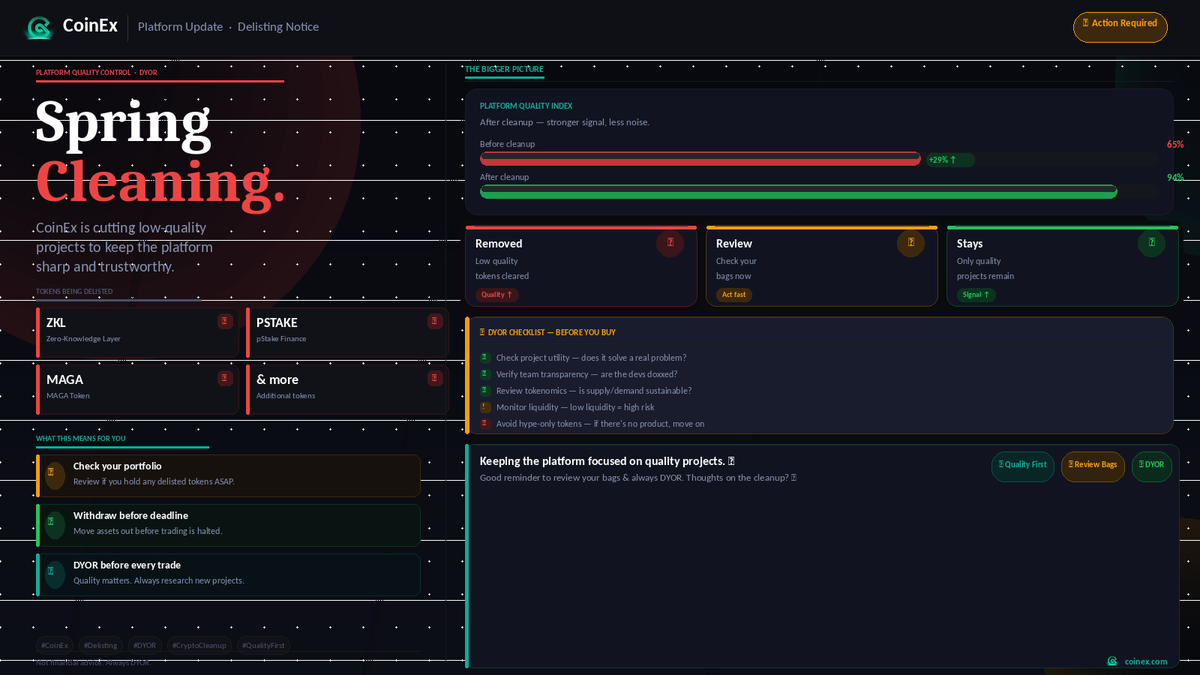Screen dimensions: 1200x675
Task: Click the 'Review Bags' pill
Action: coord(1093,466)
